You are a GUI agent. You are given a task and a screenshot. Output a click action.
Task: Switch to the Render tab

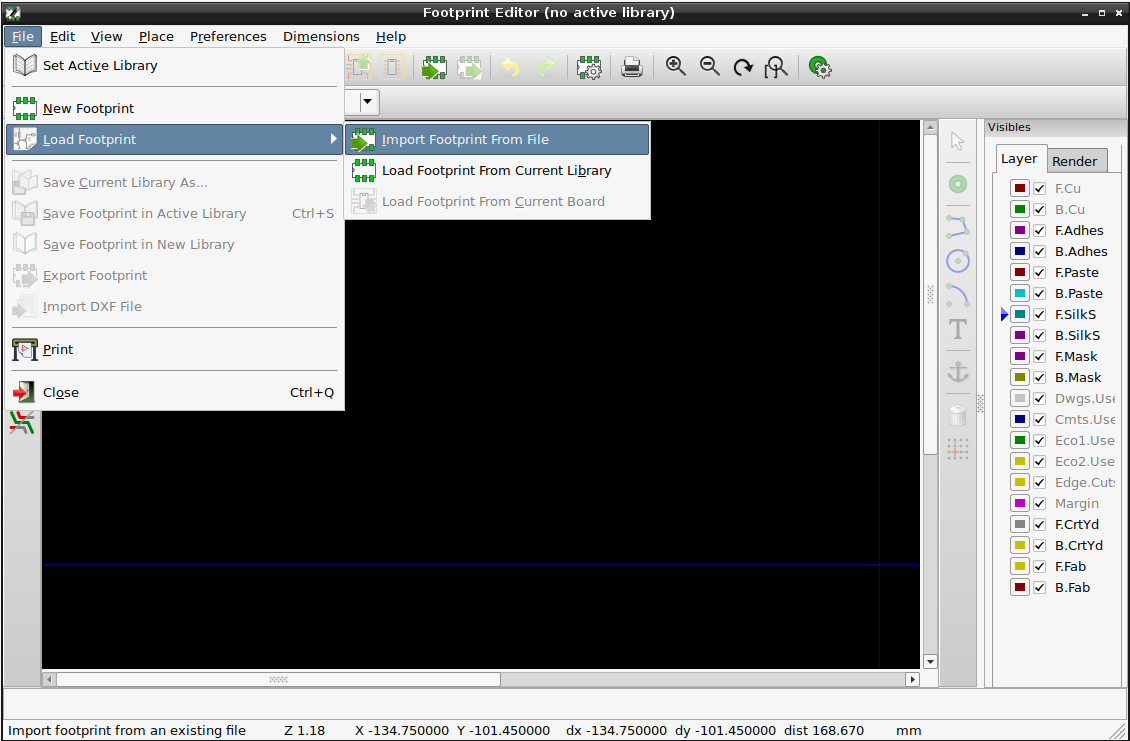(1075, 161)
